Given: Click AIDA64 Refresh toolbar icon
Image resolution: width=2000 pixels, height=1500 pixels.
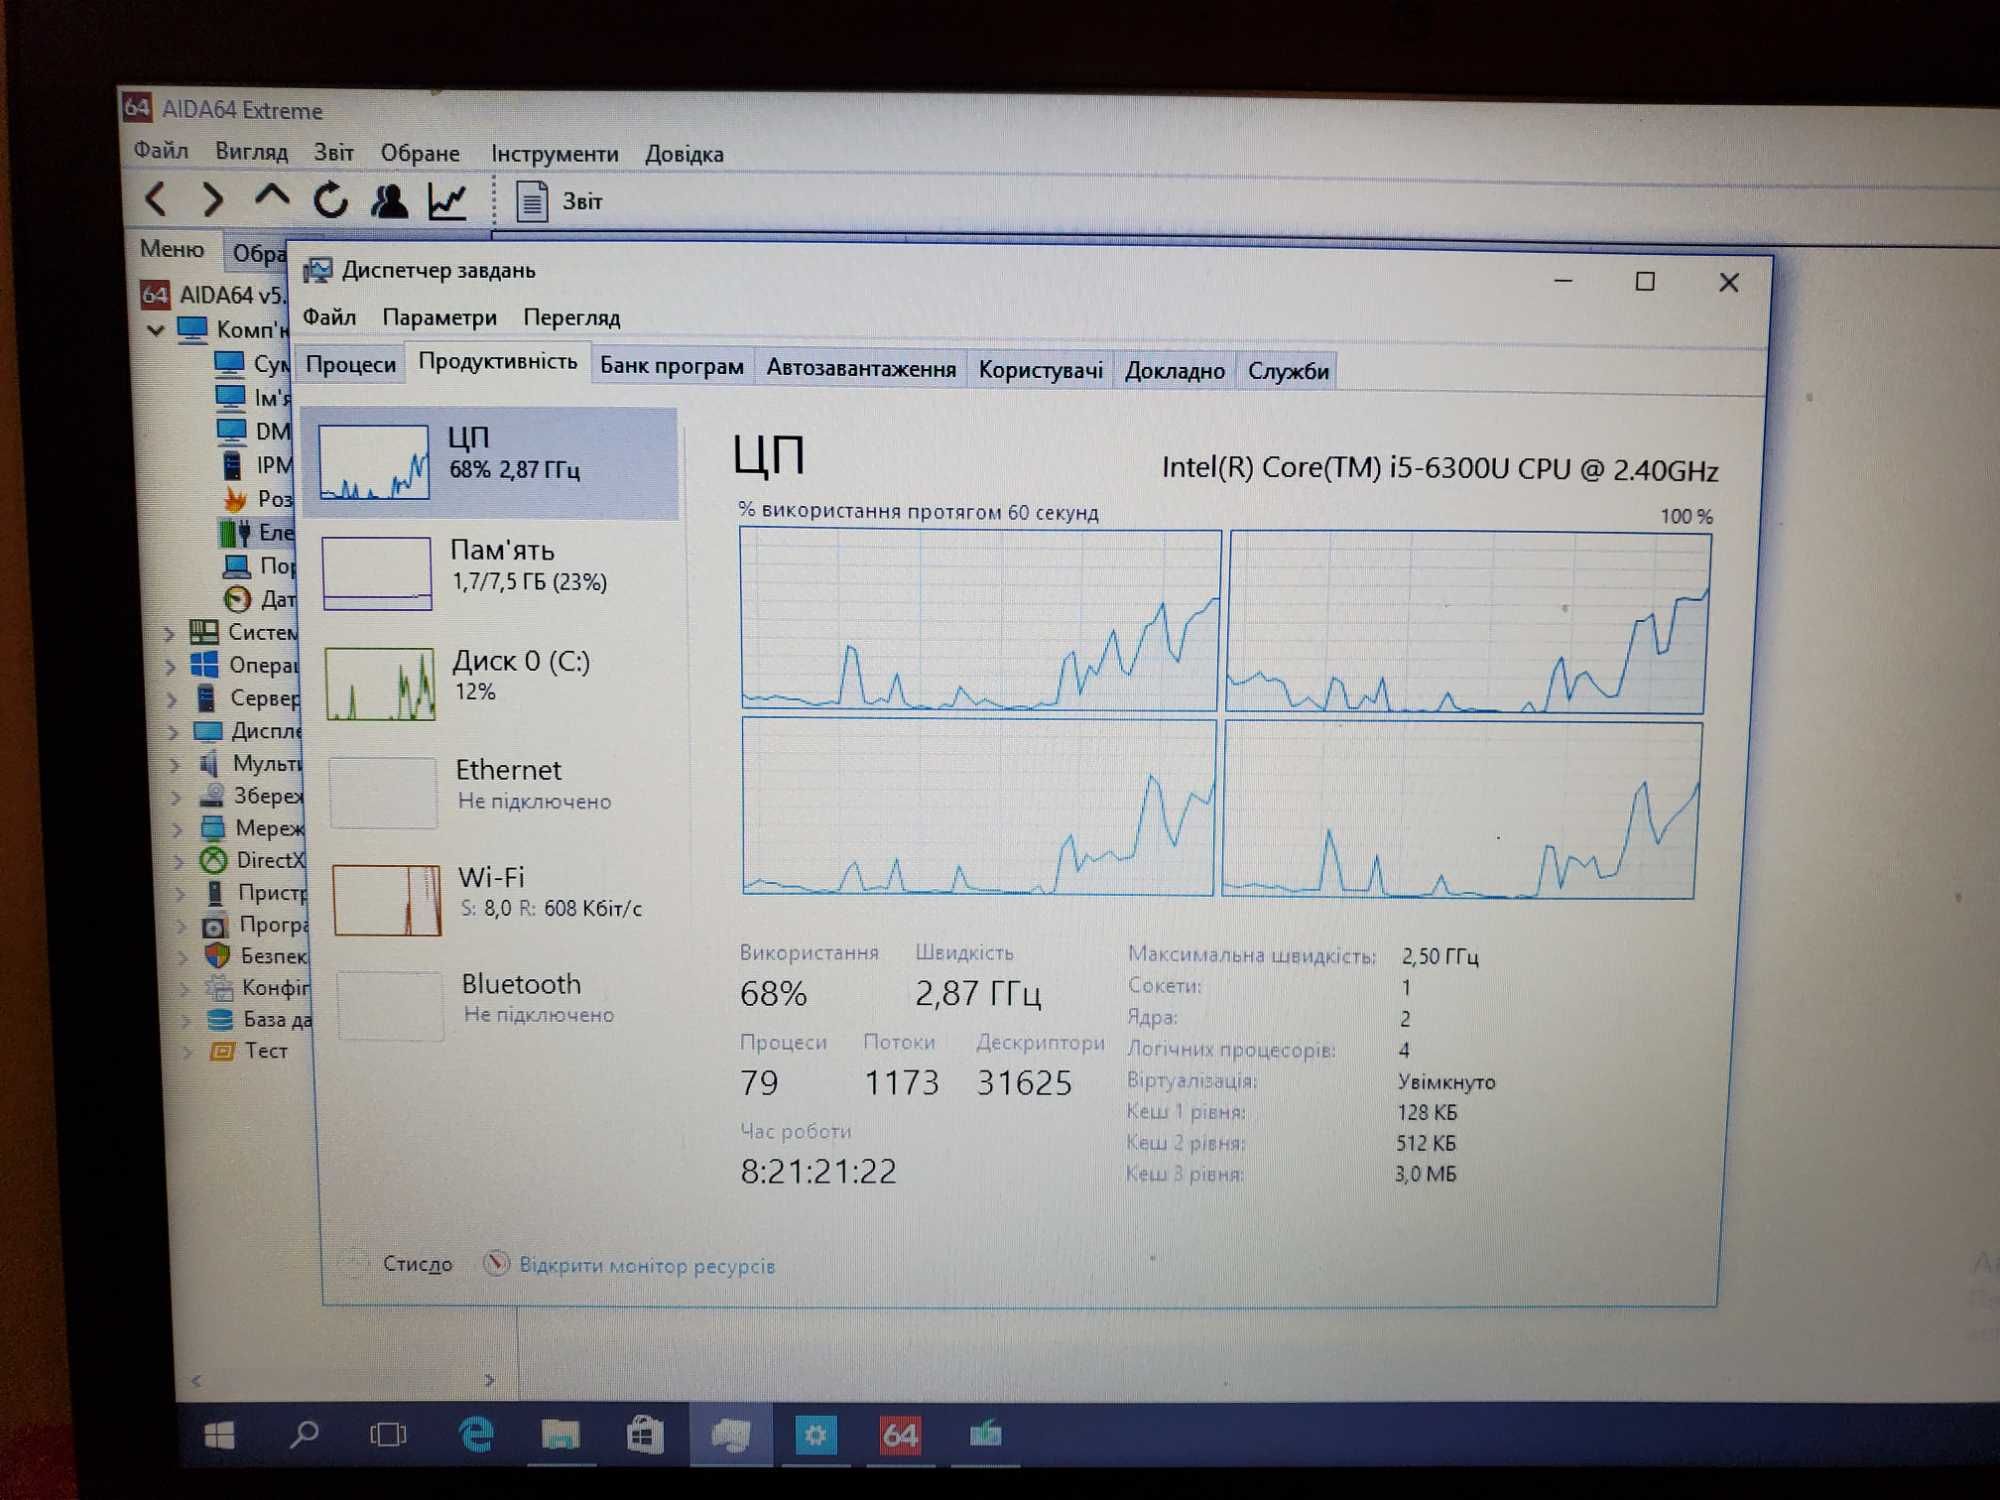Looking at the screenshot, I should [x=330, y=199].
